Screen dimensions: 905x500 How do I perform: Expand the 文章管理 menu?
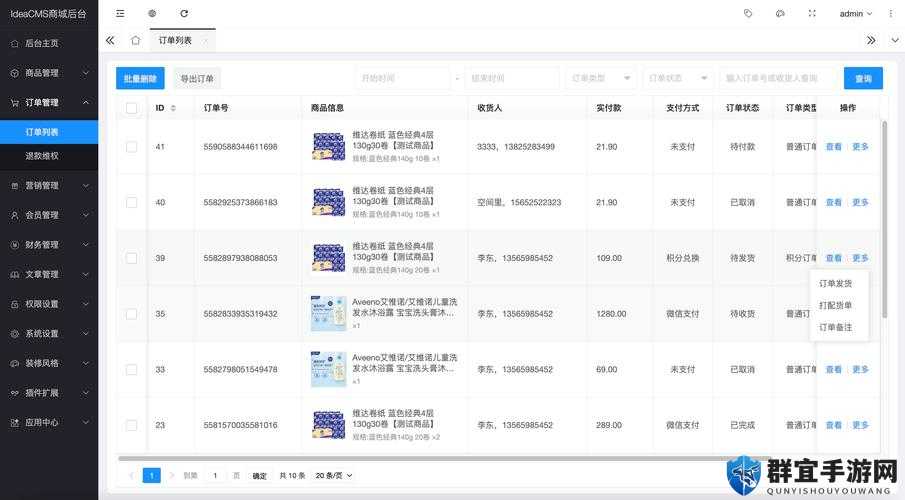(49, 274)
